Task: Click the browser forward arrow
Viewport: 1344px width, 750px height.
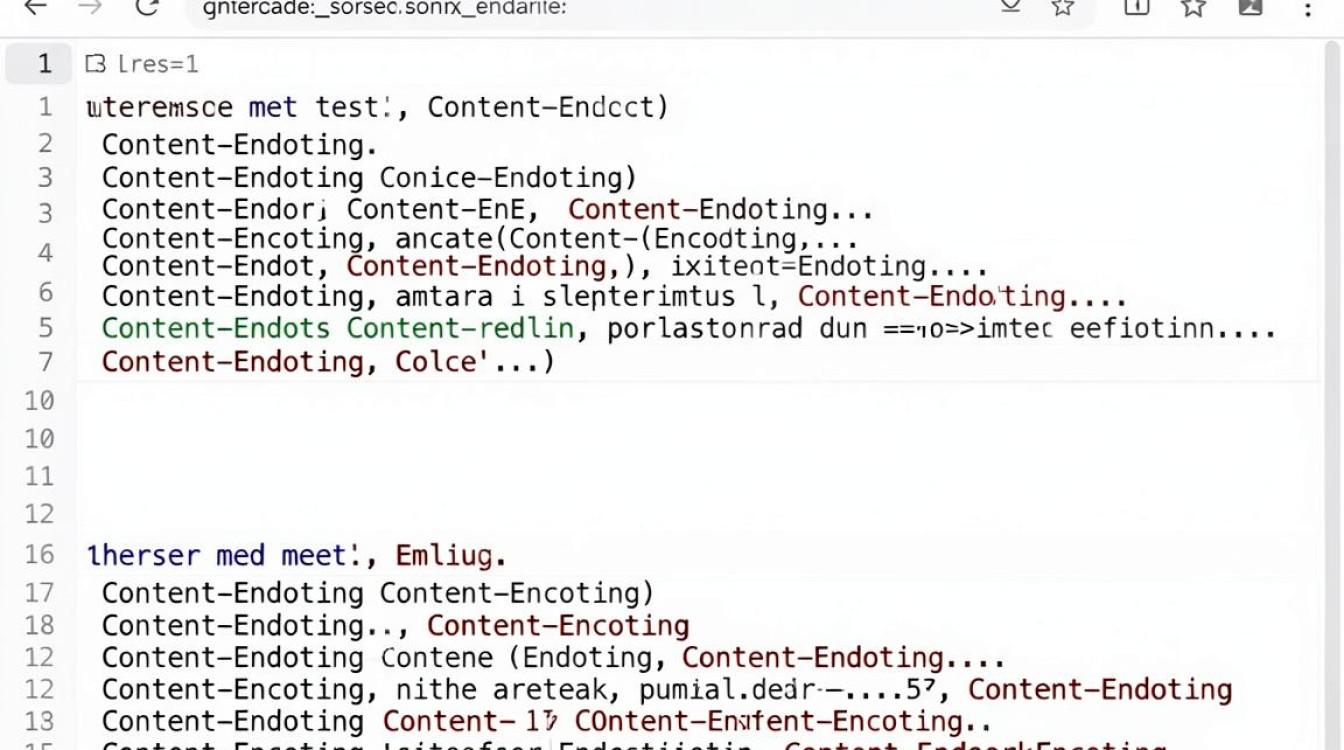Action: coord(90,6)
